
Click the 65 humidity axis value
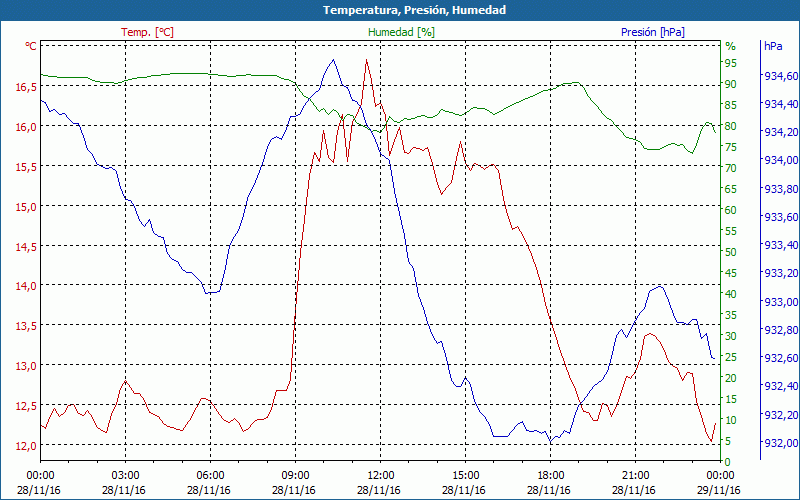point(731,189)
